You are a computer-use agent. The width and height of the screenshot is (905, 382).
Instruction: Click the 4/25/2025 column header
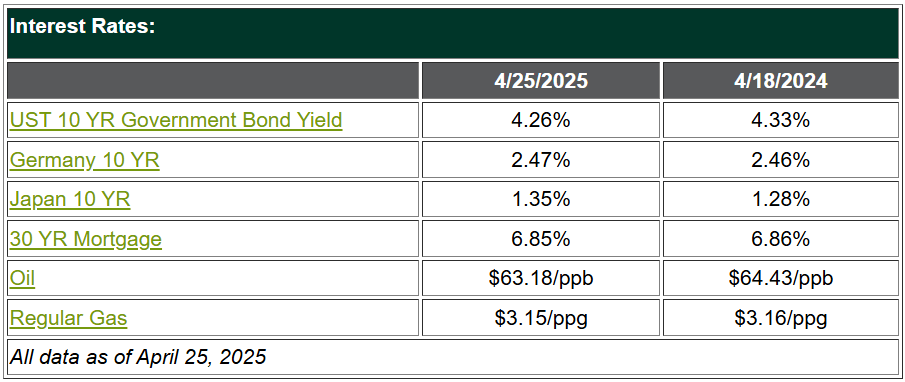click(541, 81)
